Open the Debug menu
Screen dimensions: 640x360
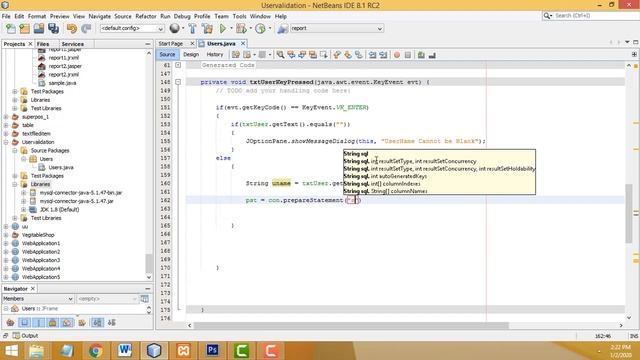coord(182,16)
